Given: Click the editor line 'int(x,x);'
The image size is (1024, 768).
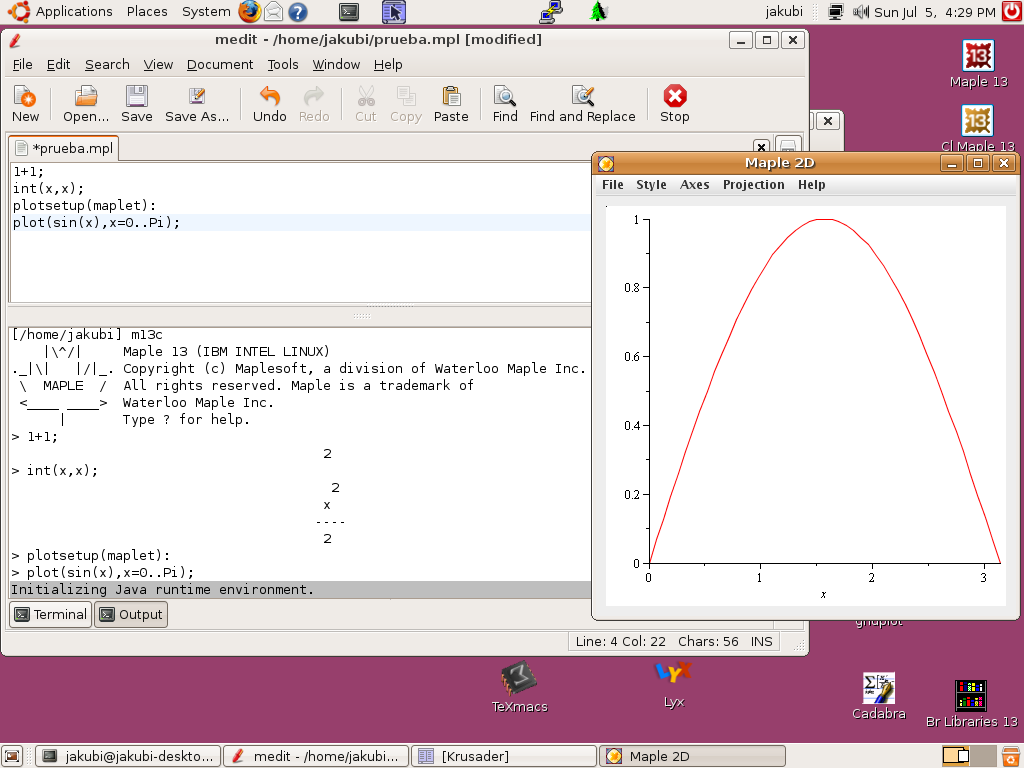Looking at the screenshot, I should click(48, 189).
